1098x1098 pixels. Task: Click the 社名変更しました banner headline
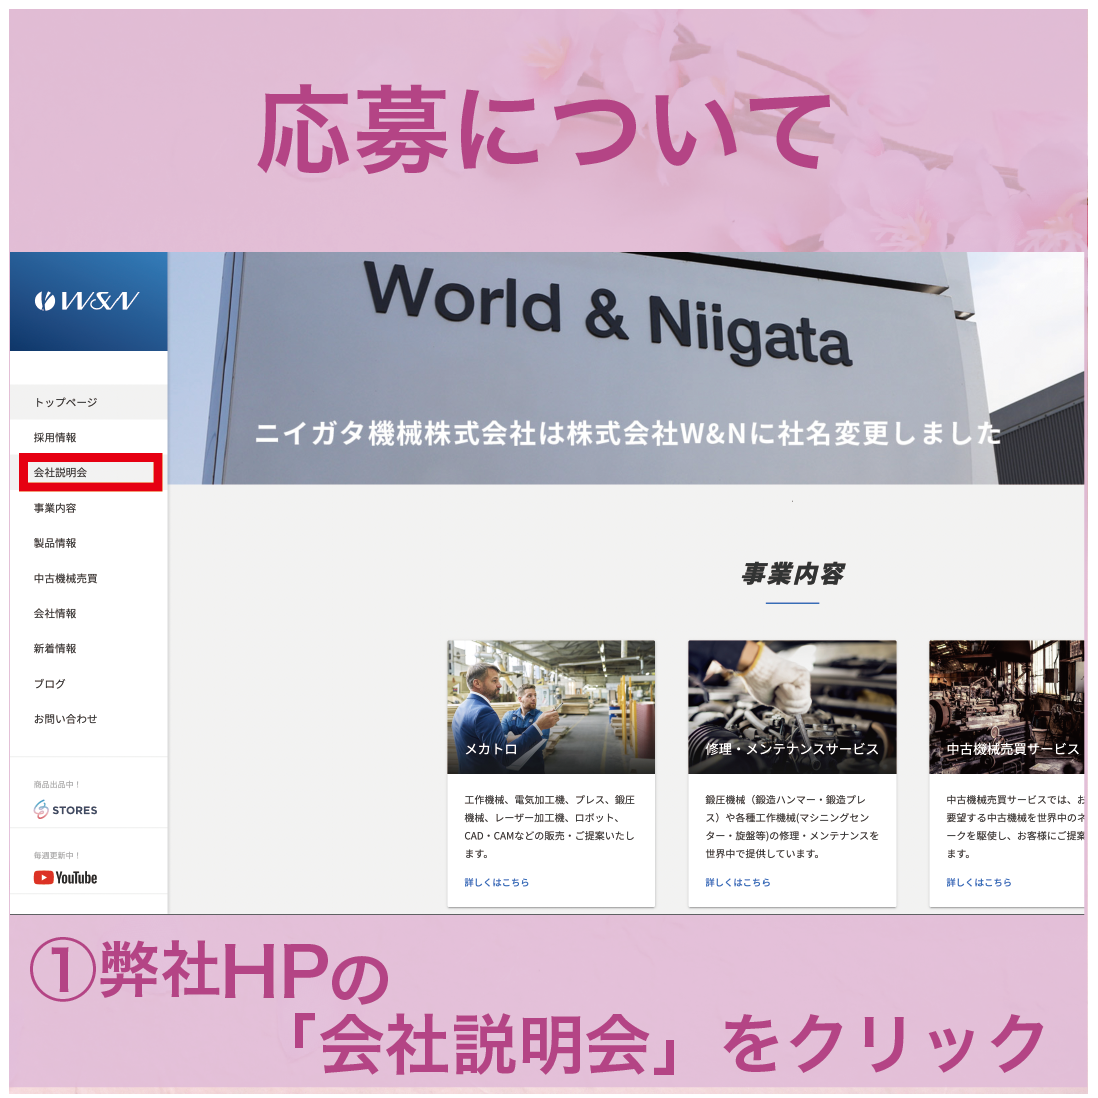point(628,433)
